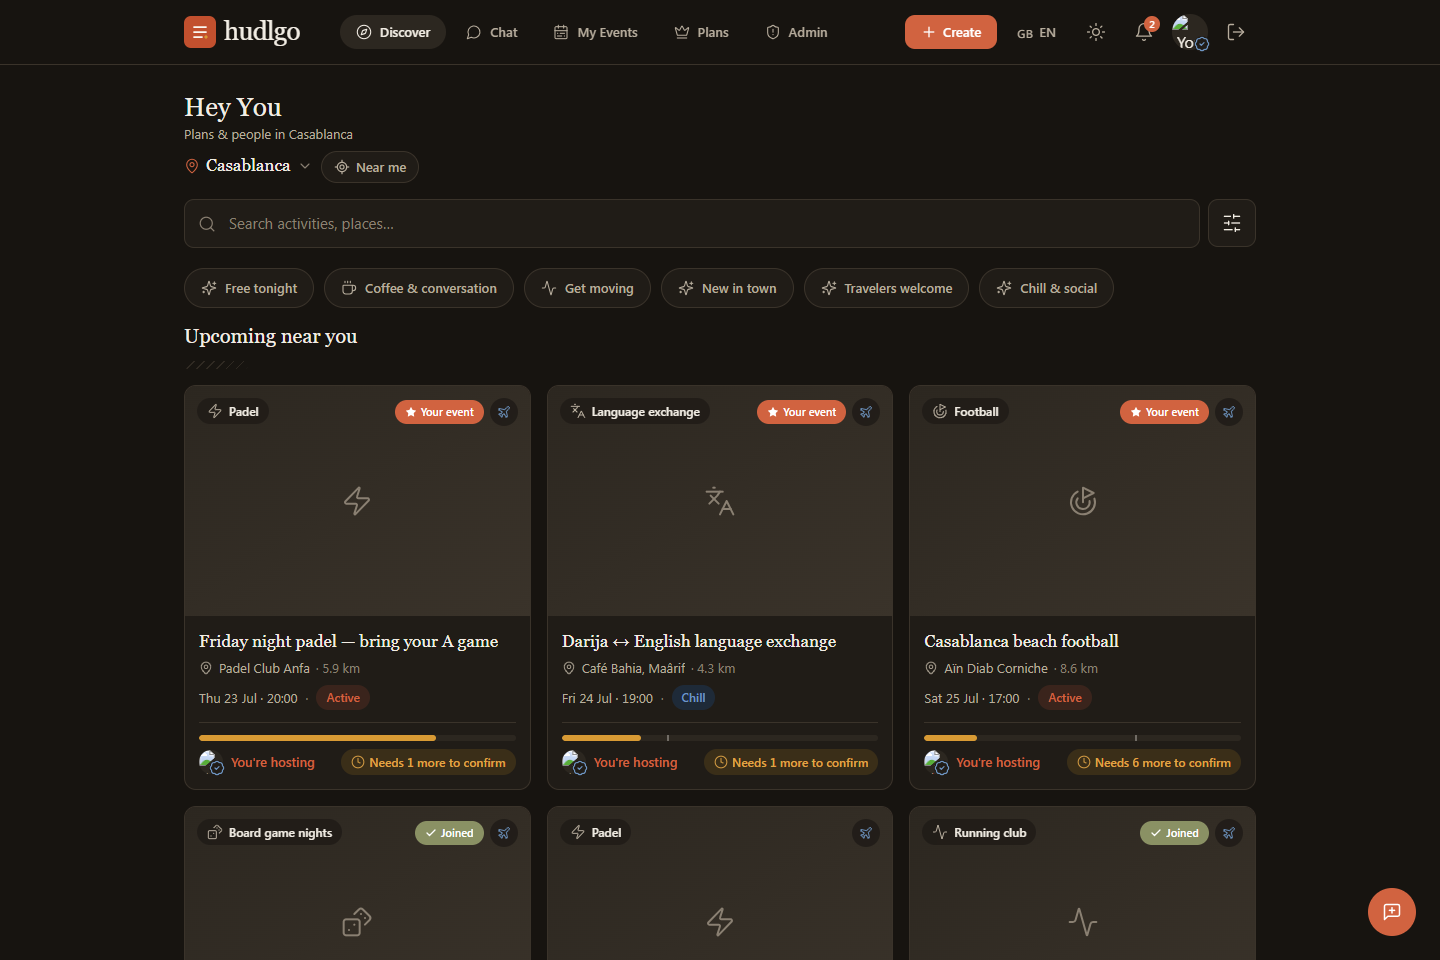The height and width of the screenshot is (960, 1440).
Task: Open the My Events tab
Action: pos(596,32)
